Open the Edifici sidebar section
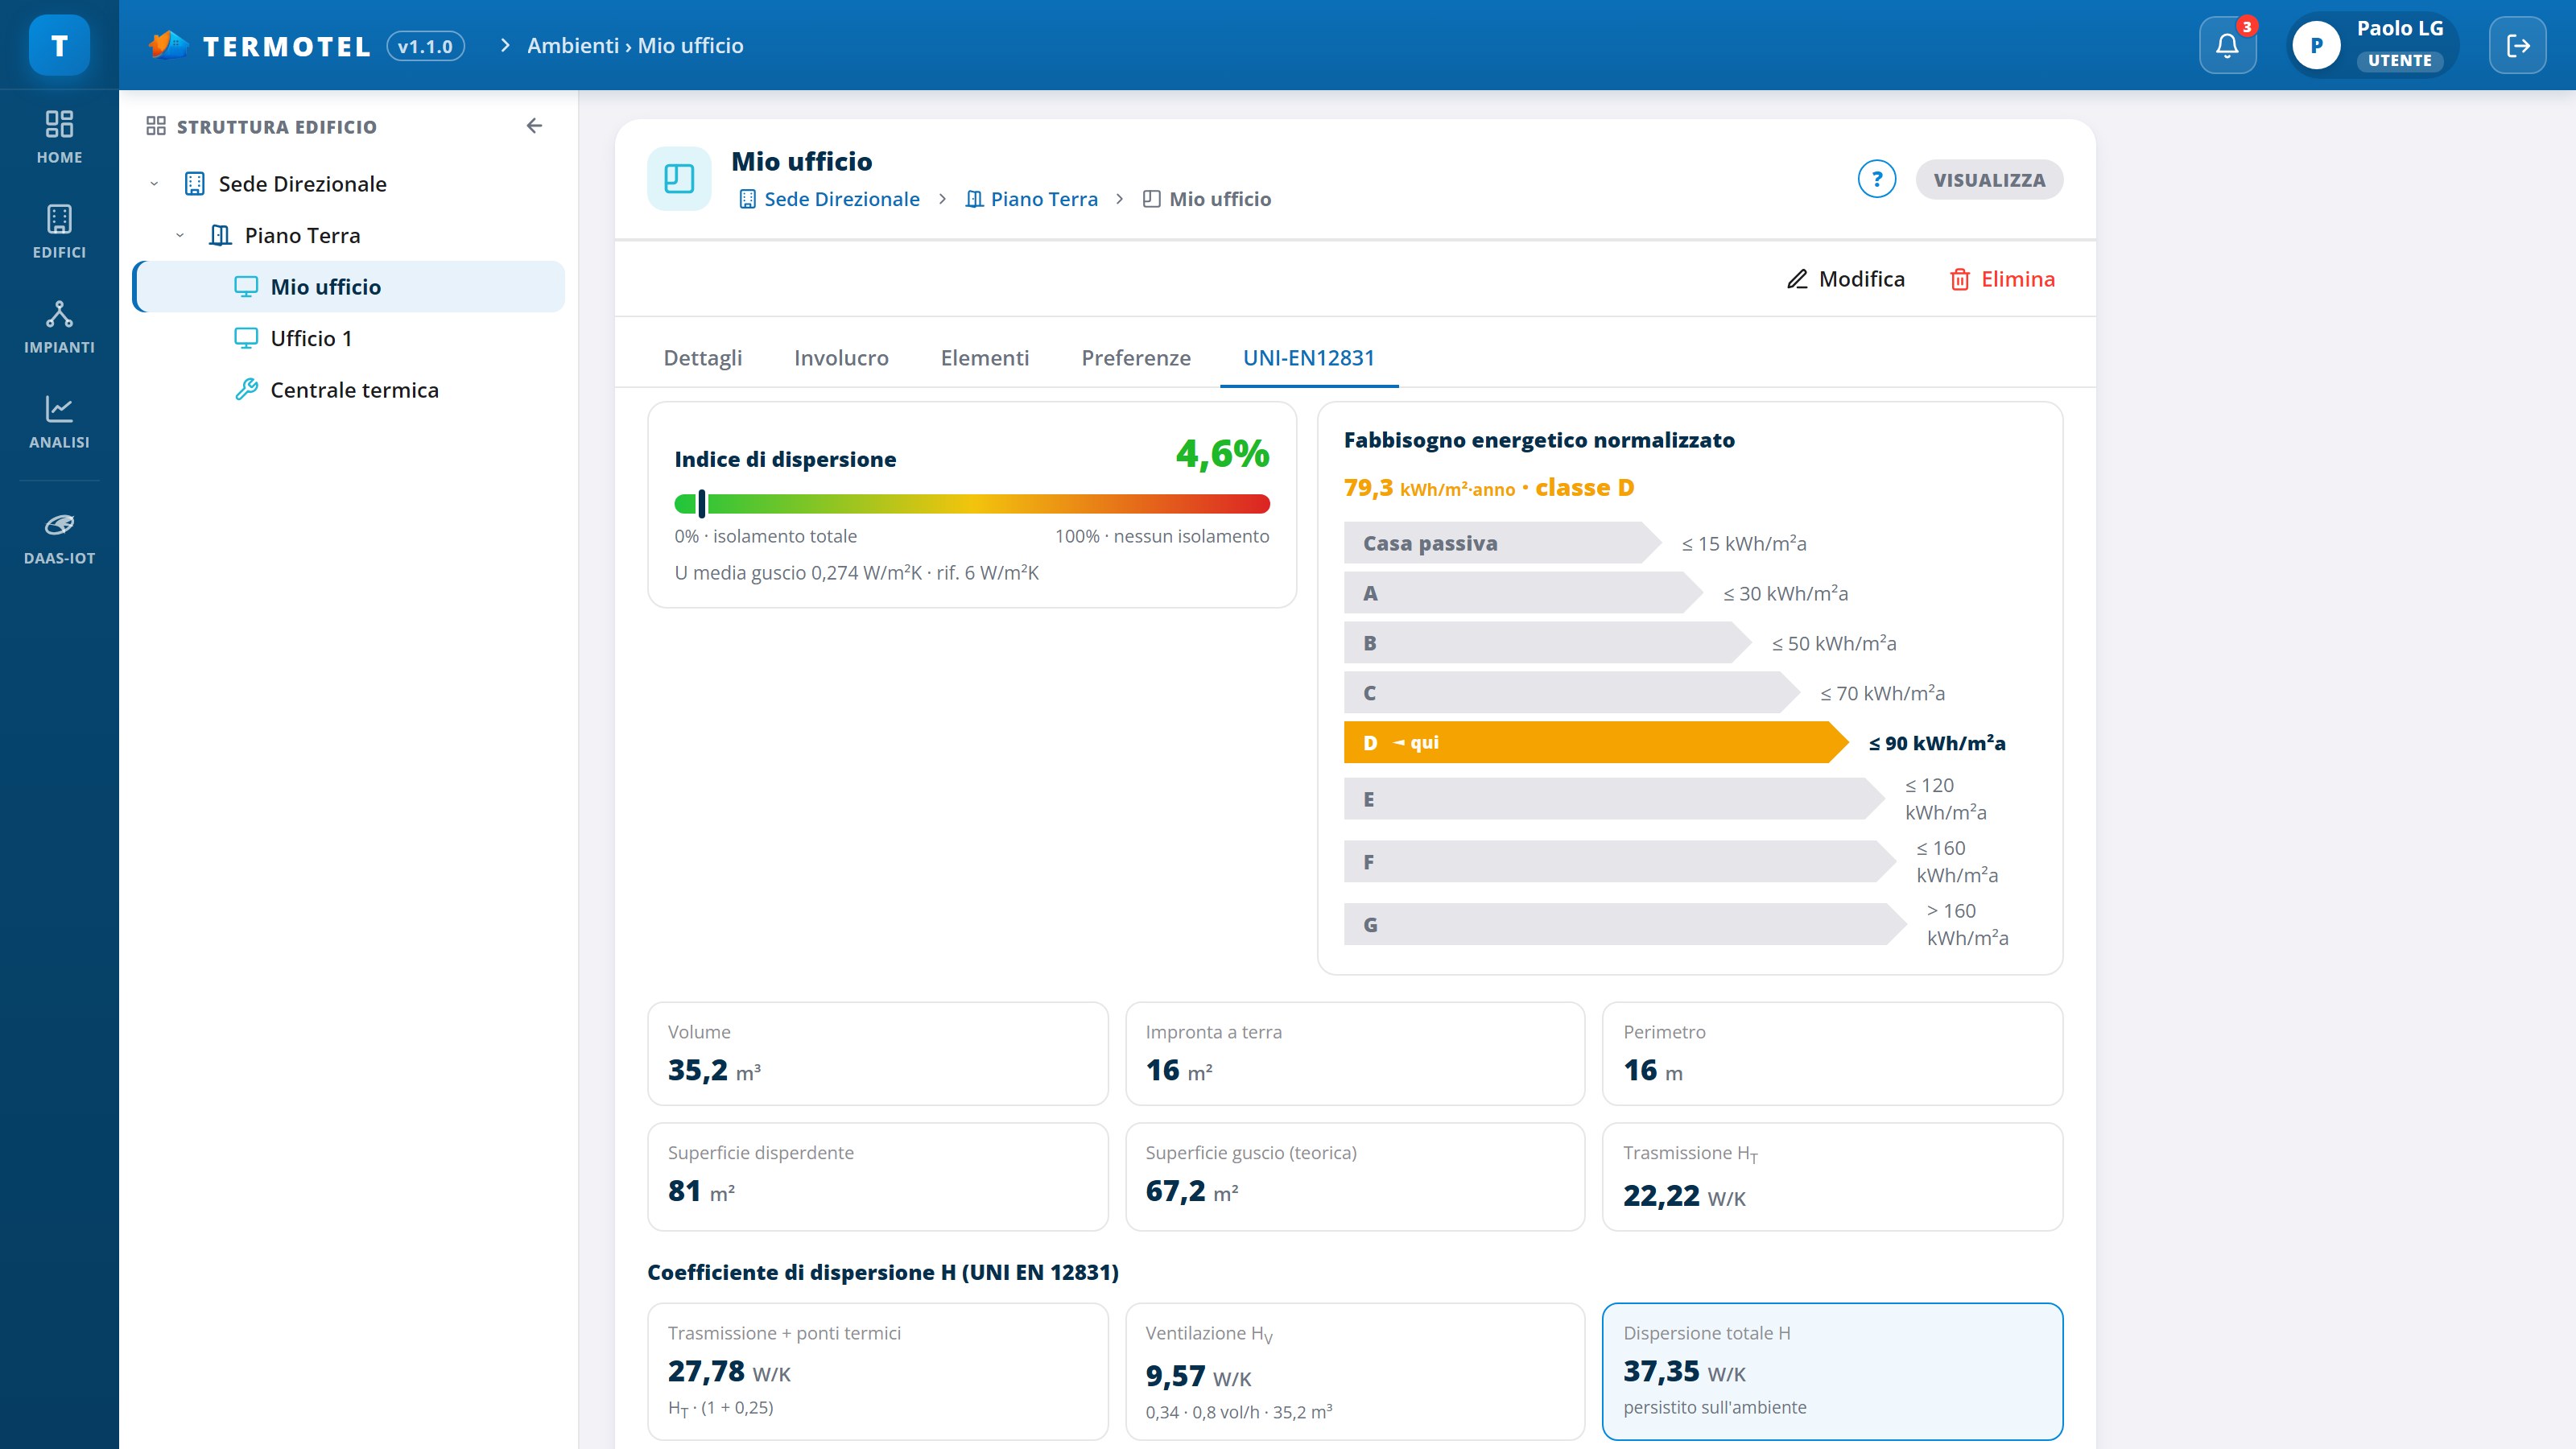 click(x=59, y=232)
